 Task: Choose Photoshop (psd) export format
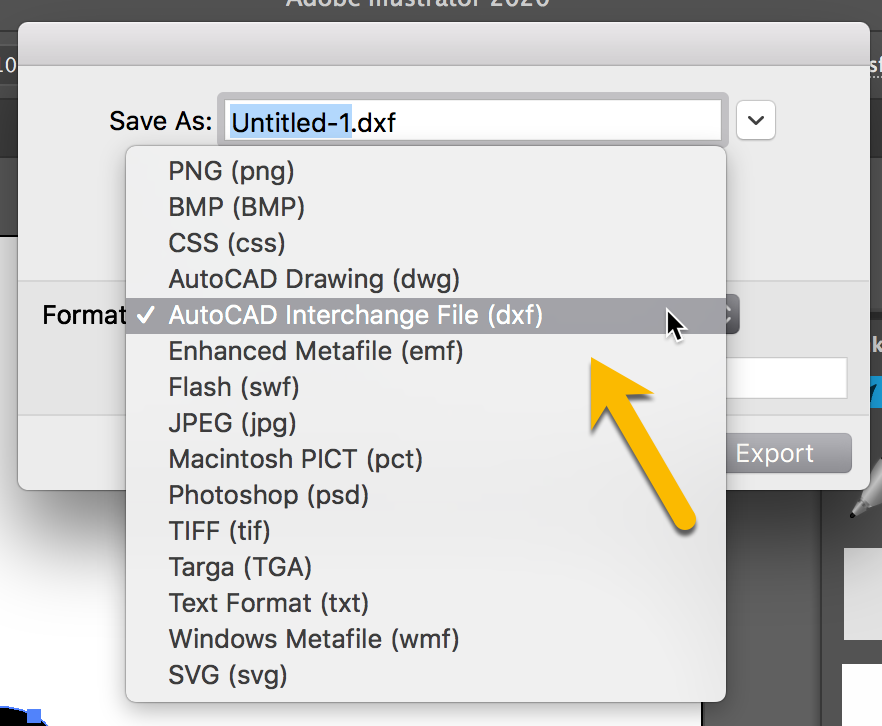[269, 495]
